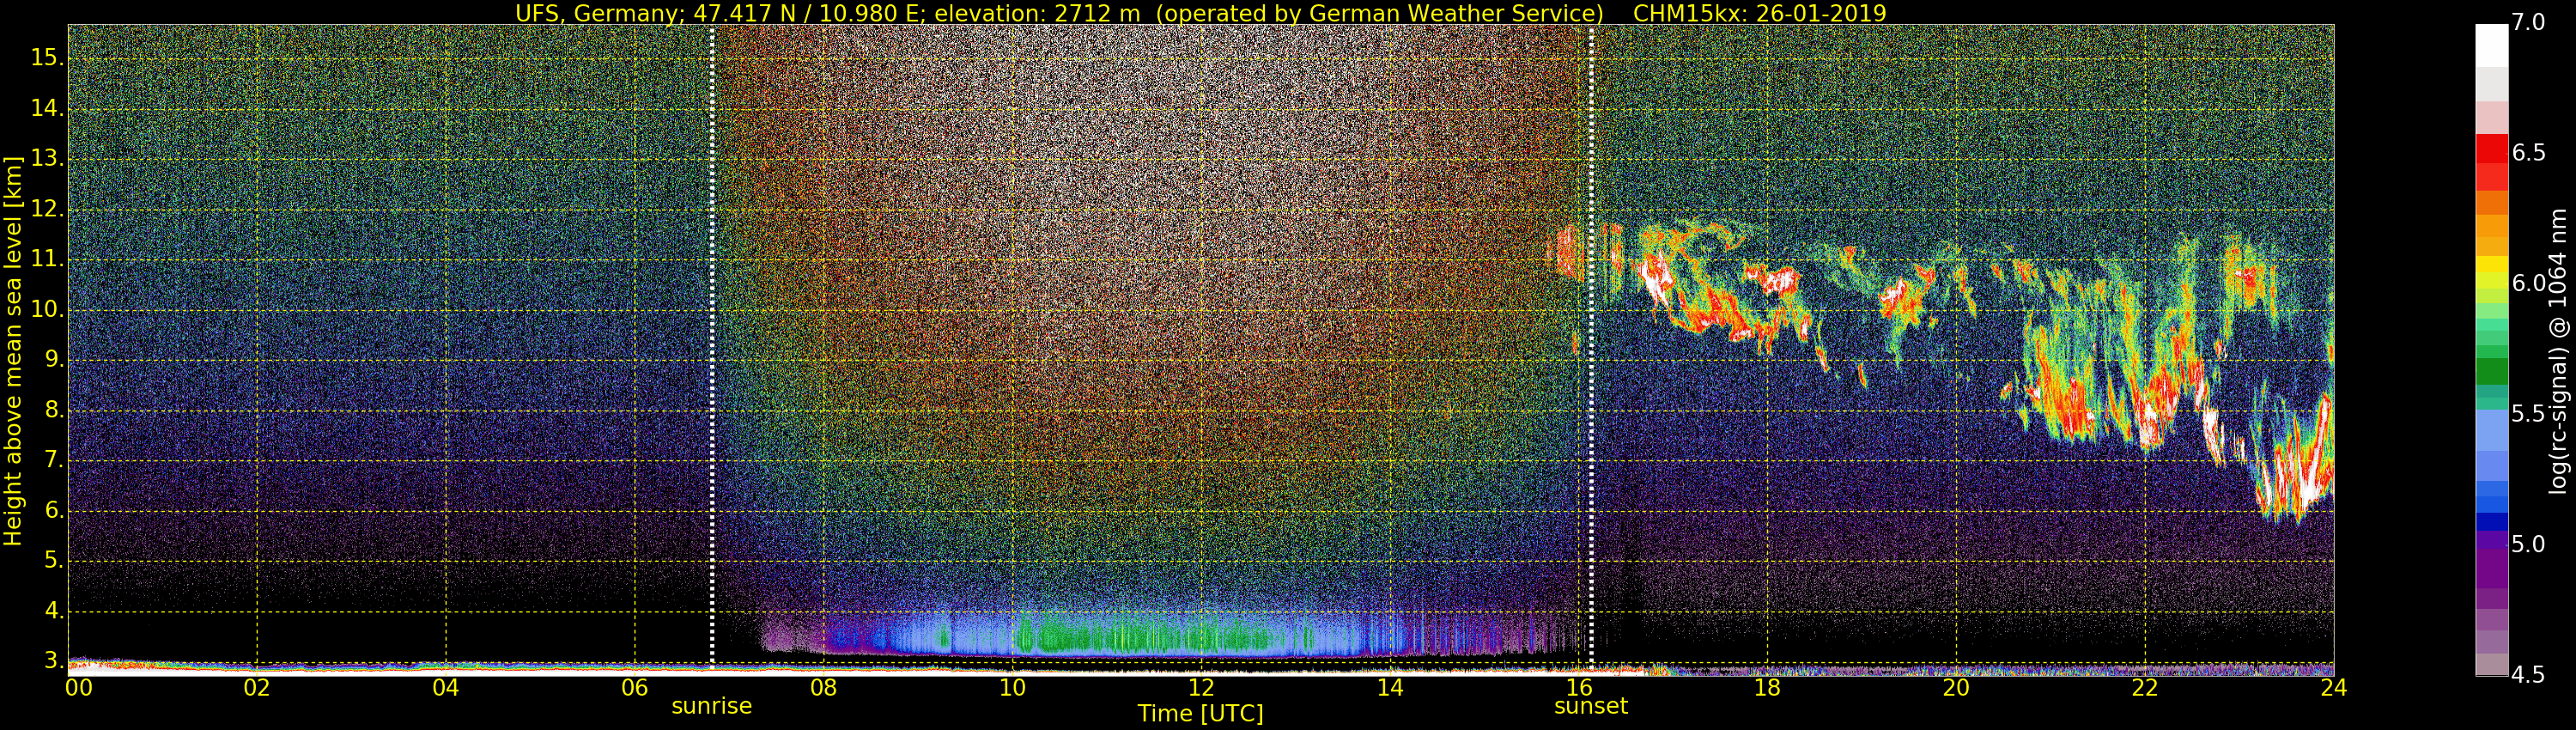The height and width of the screenshot is (730, 2576).
Task: Click the '12.' height axis tick label
Action: pos(47,209)
